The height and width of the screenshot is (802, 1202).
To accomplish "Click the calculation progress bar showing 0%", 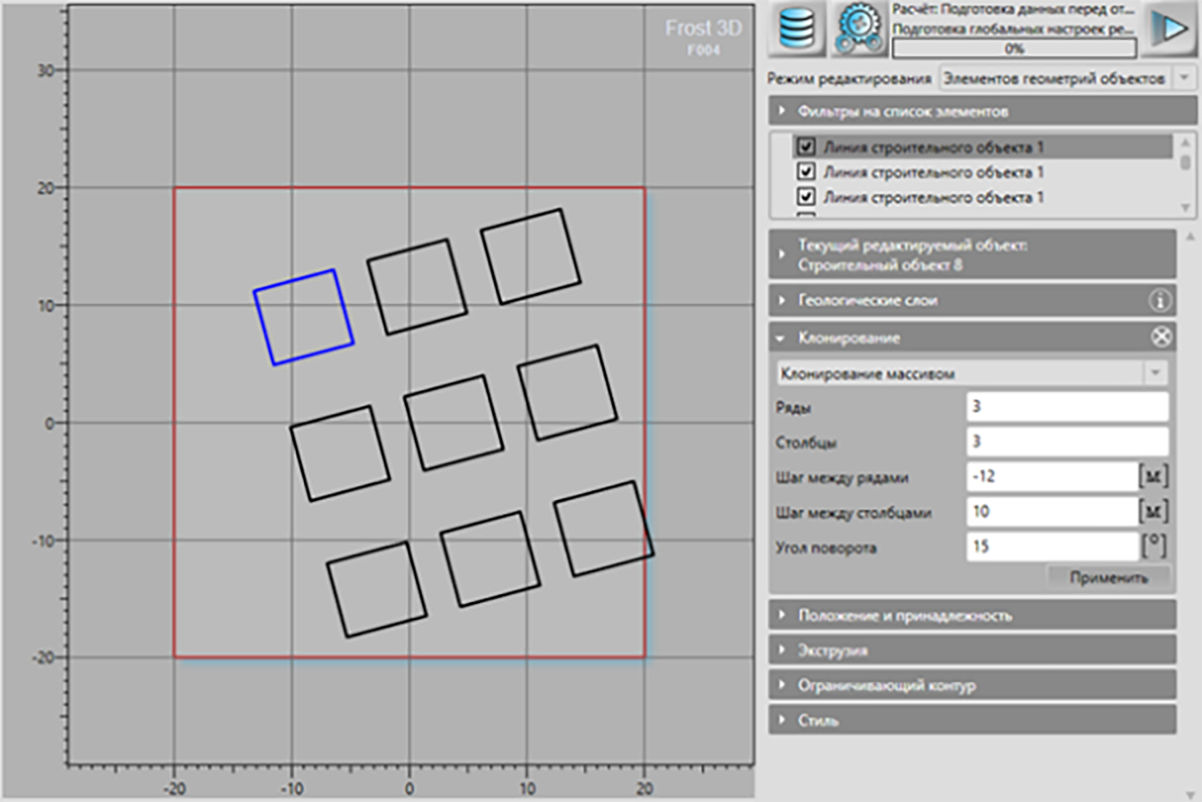I will tap(1014, 47).
